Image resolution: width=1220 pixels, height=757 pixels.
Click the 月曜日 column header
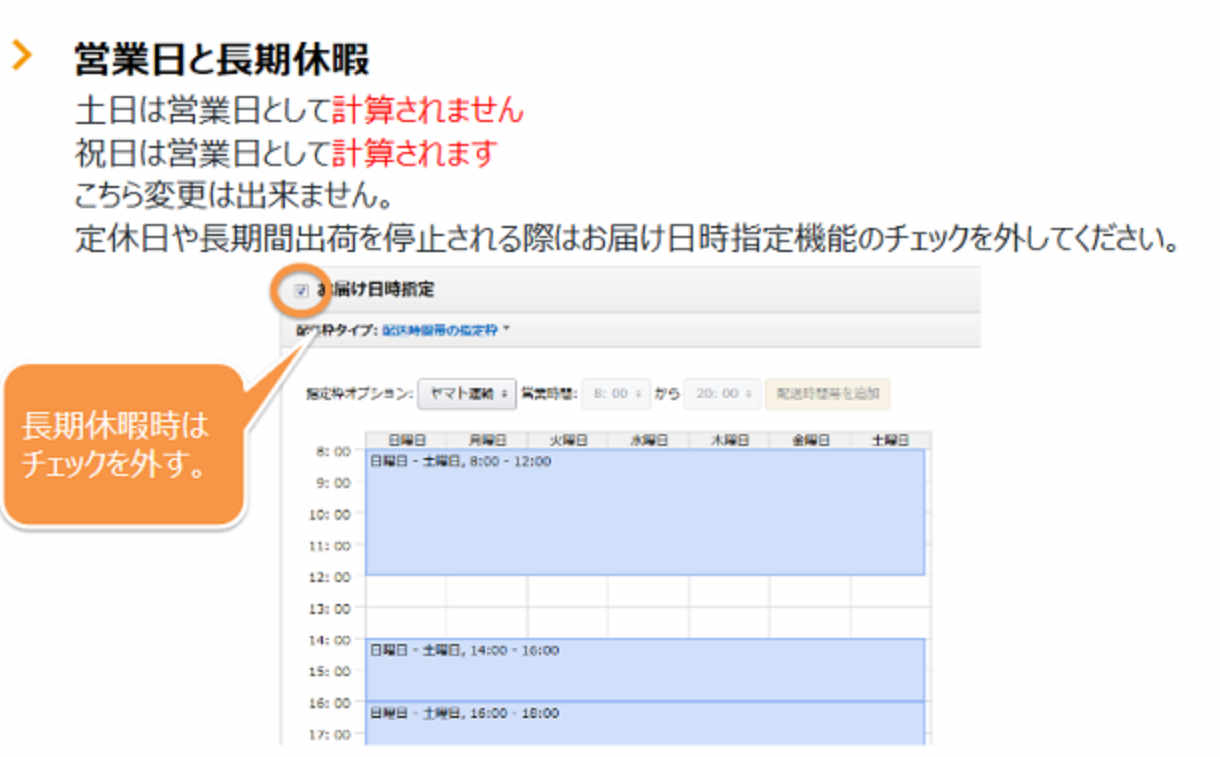(486, 440)
